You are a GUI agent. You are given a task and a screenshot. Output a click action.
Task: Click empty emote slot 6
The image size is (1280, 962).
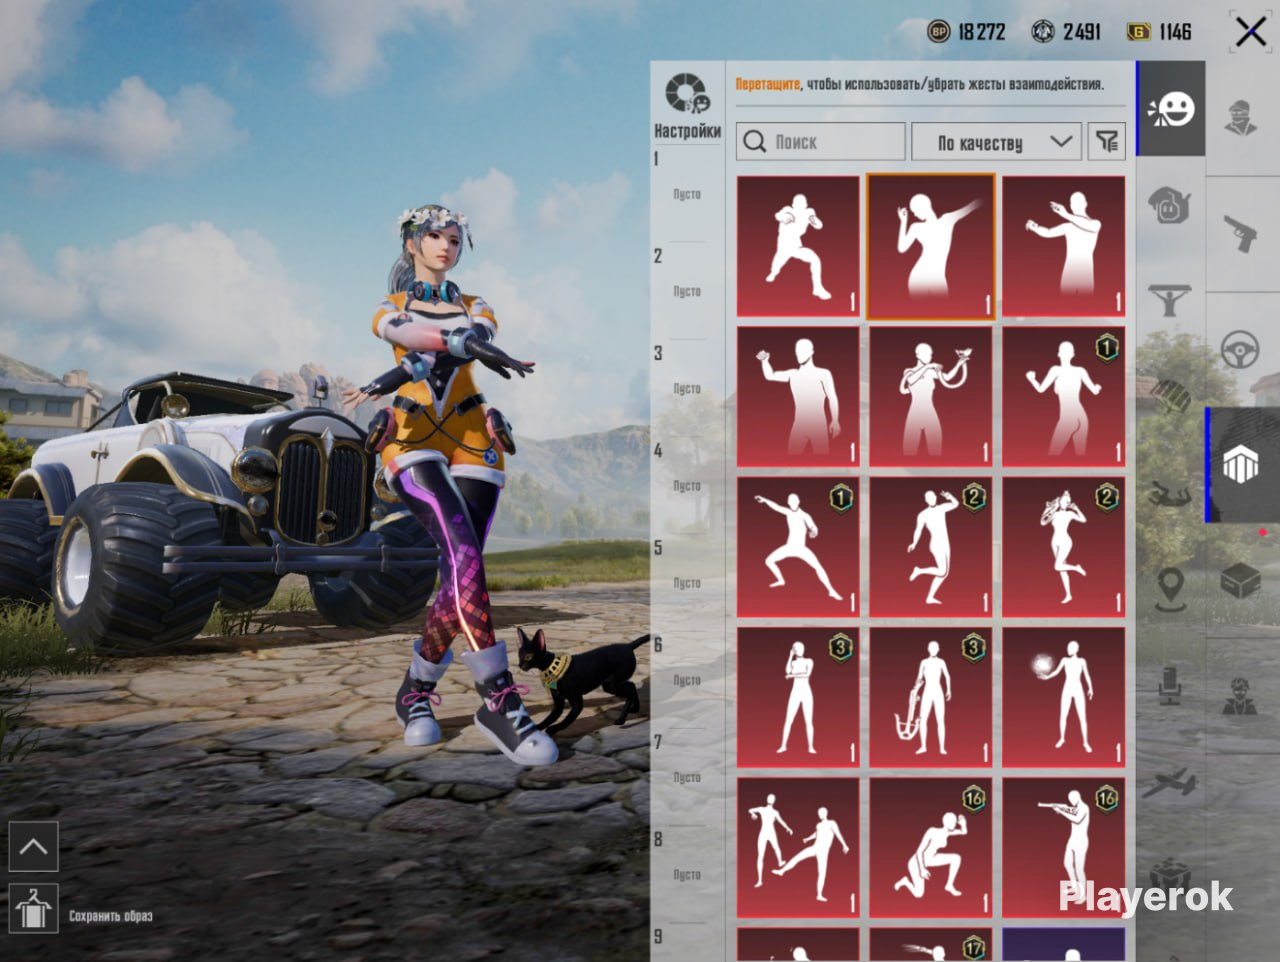(687, 680)
